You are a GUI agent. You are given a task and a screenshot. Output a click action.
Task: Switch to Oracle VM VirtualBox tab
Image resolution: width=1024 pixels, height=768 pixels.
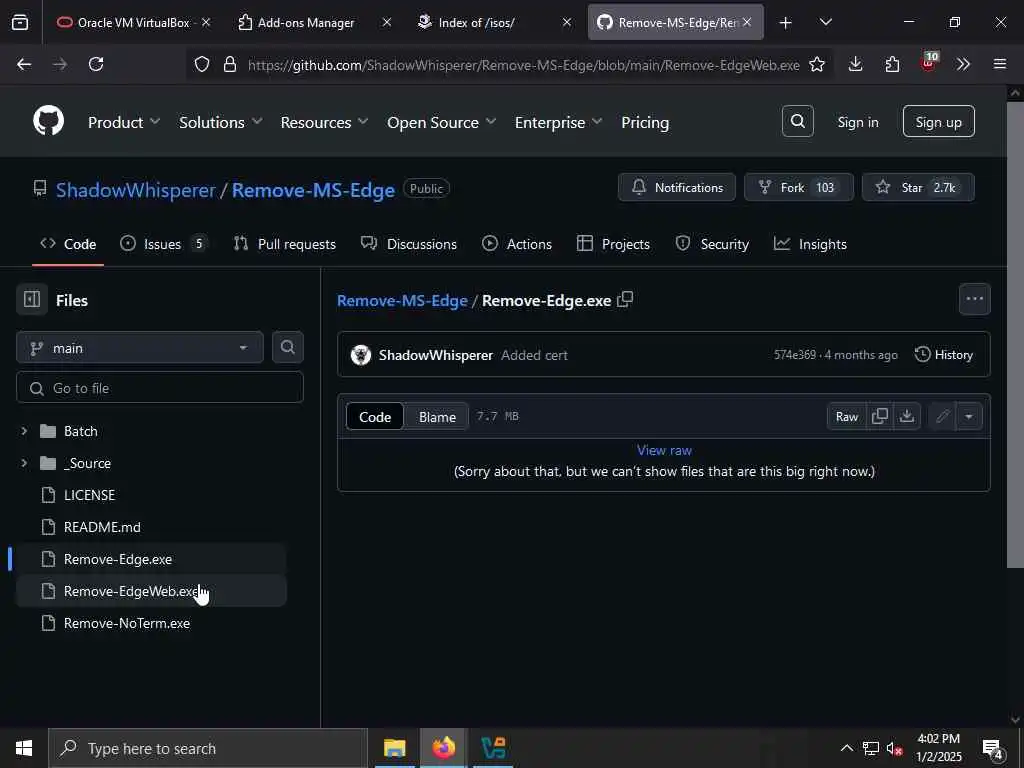click(x=133, y=22)
